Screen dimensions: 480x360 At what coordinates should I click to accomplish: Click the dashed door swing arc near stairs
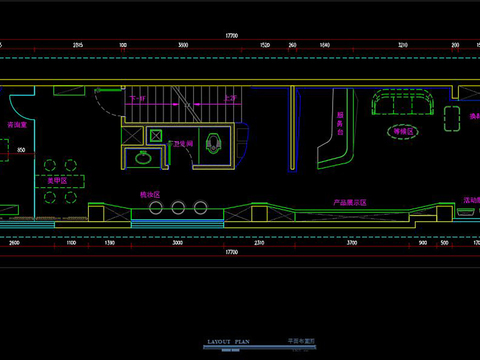click(x=107, y=103)
